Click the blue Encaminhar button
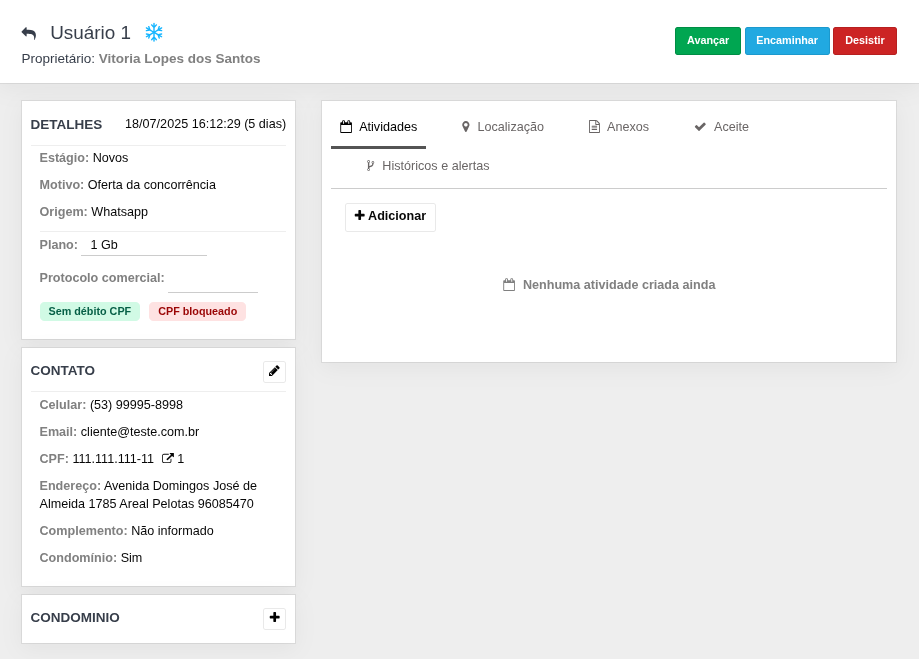919x659 pixels. 787,41
